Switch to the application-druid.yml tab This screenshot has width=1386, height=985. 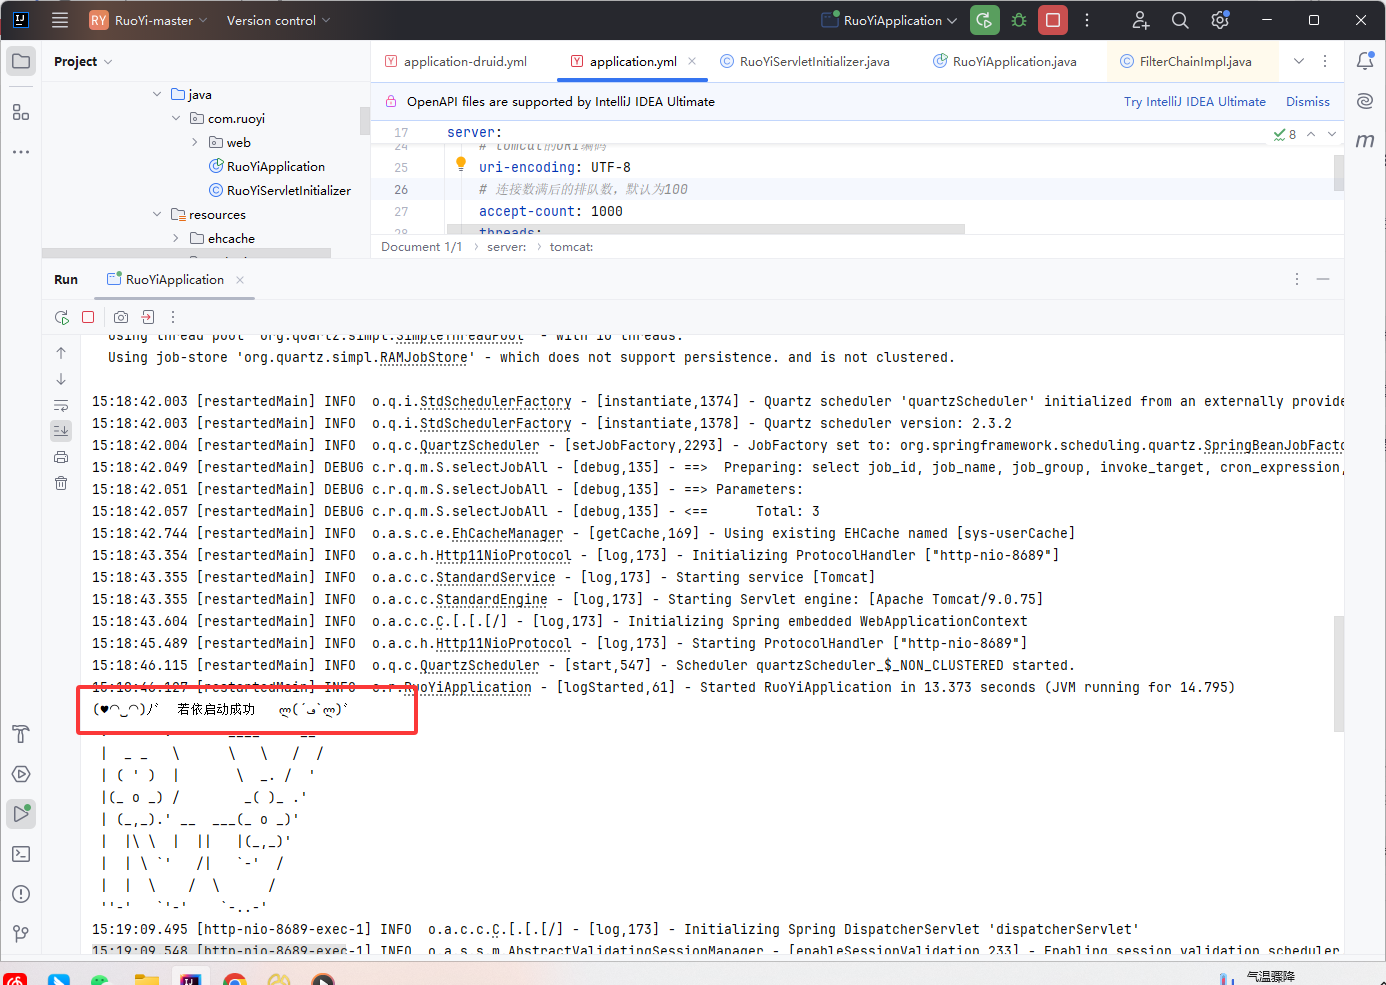(x=456, y=61)
